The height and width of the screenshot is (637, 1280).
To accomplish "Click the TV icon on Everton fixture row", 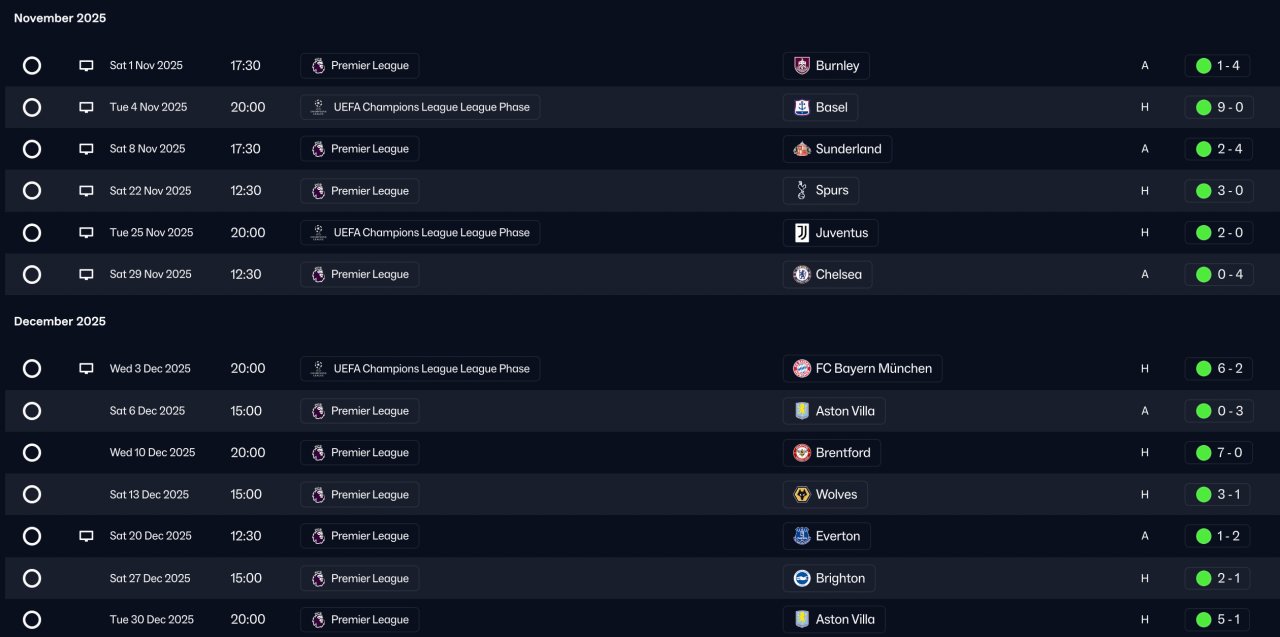I will point(86,536).
